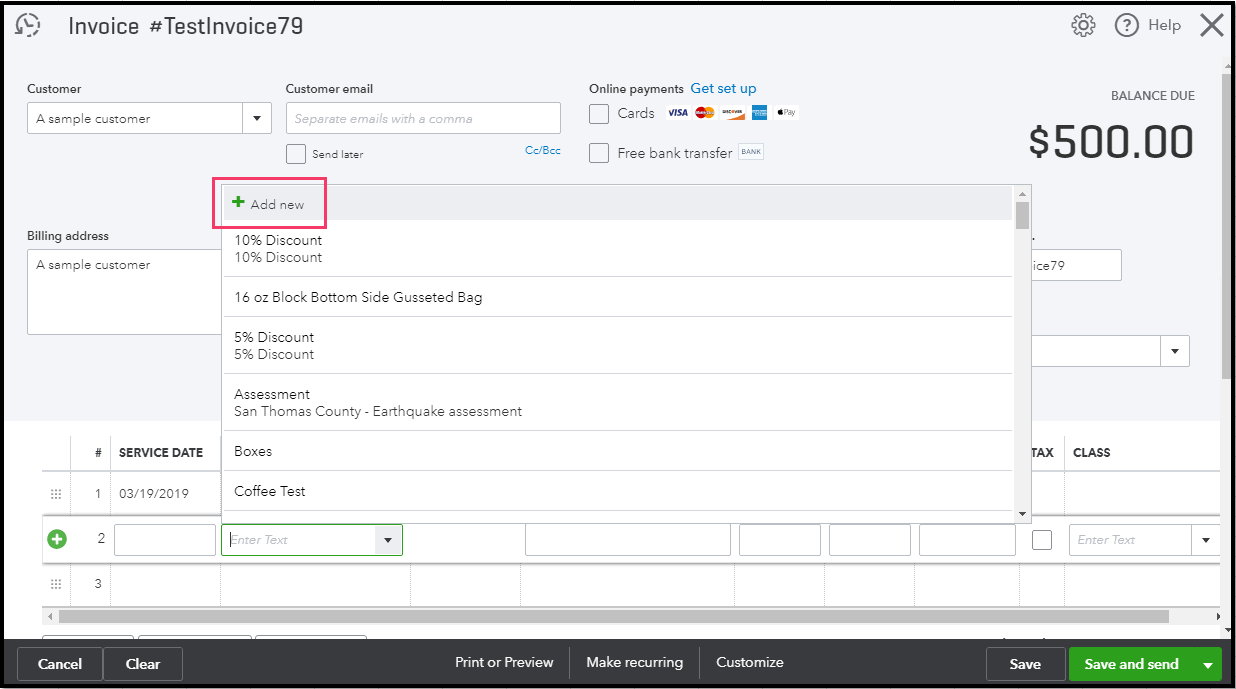Click the drag handle on invoice line 1
The height and width of the screenshot is (689, 1236).
pyautogui.click(x=55, y=493)
